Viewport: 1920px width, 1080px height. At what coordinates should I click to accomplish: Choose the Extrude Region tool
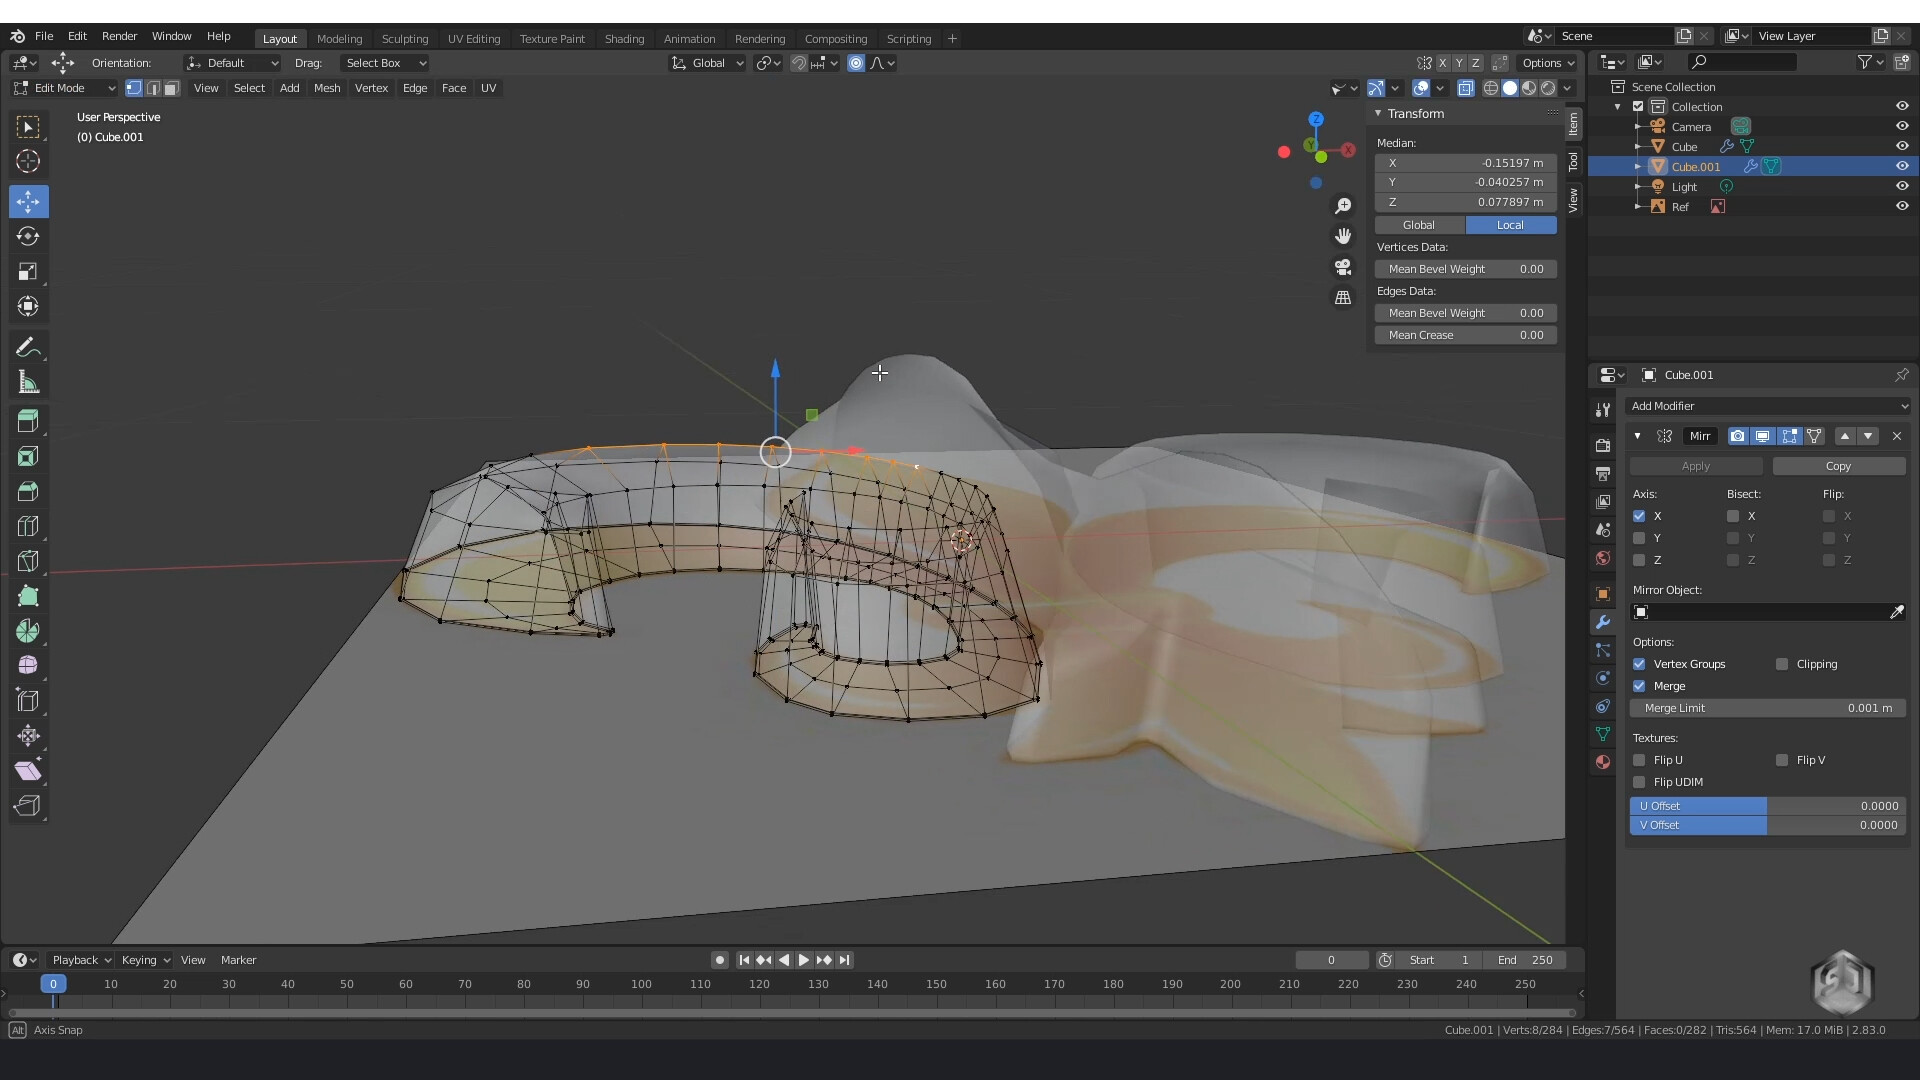[28, 421]
